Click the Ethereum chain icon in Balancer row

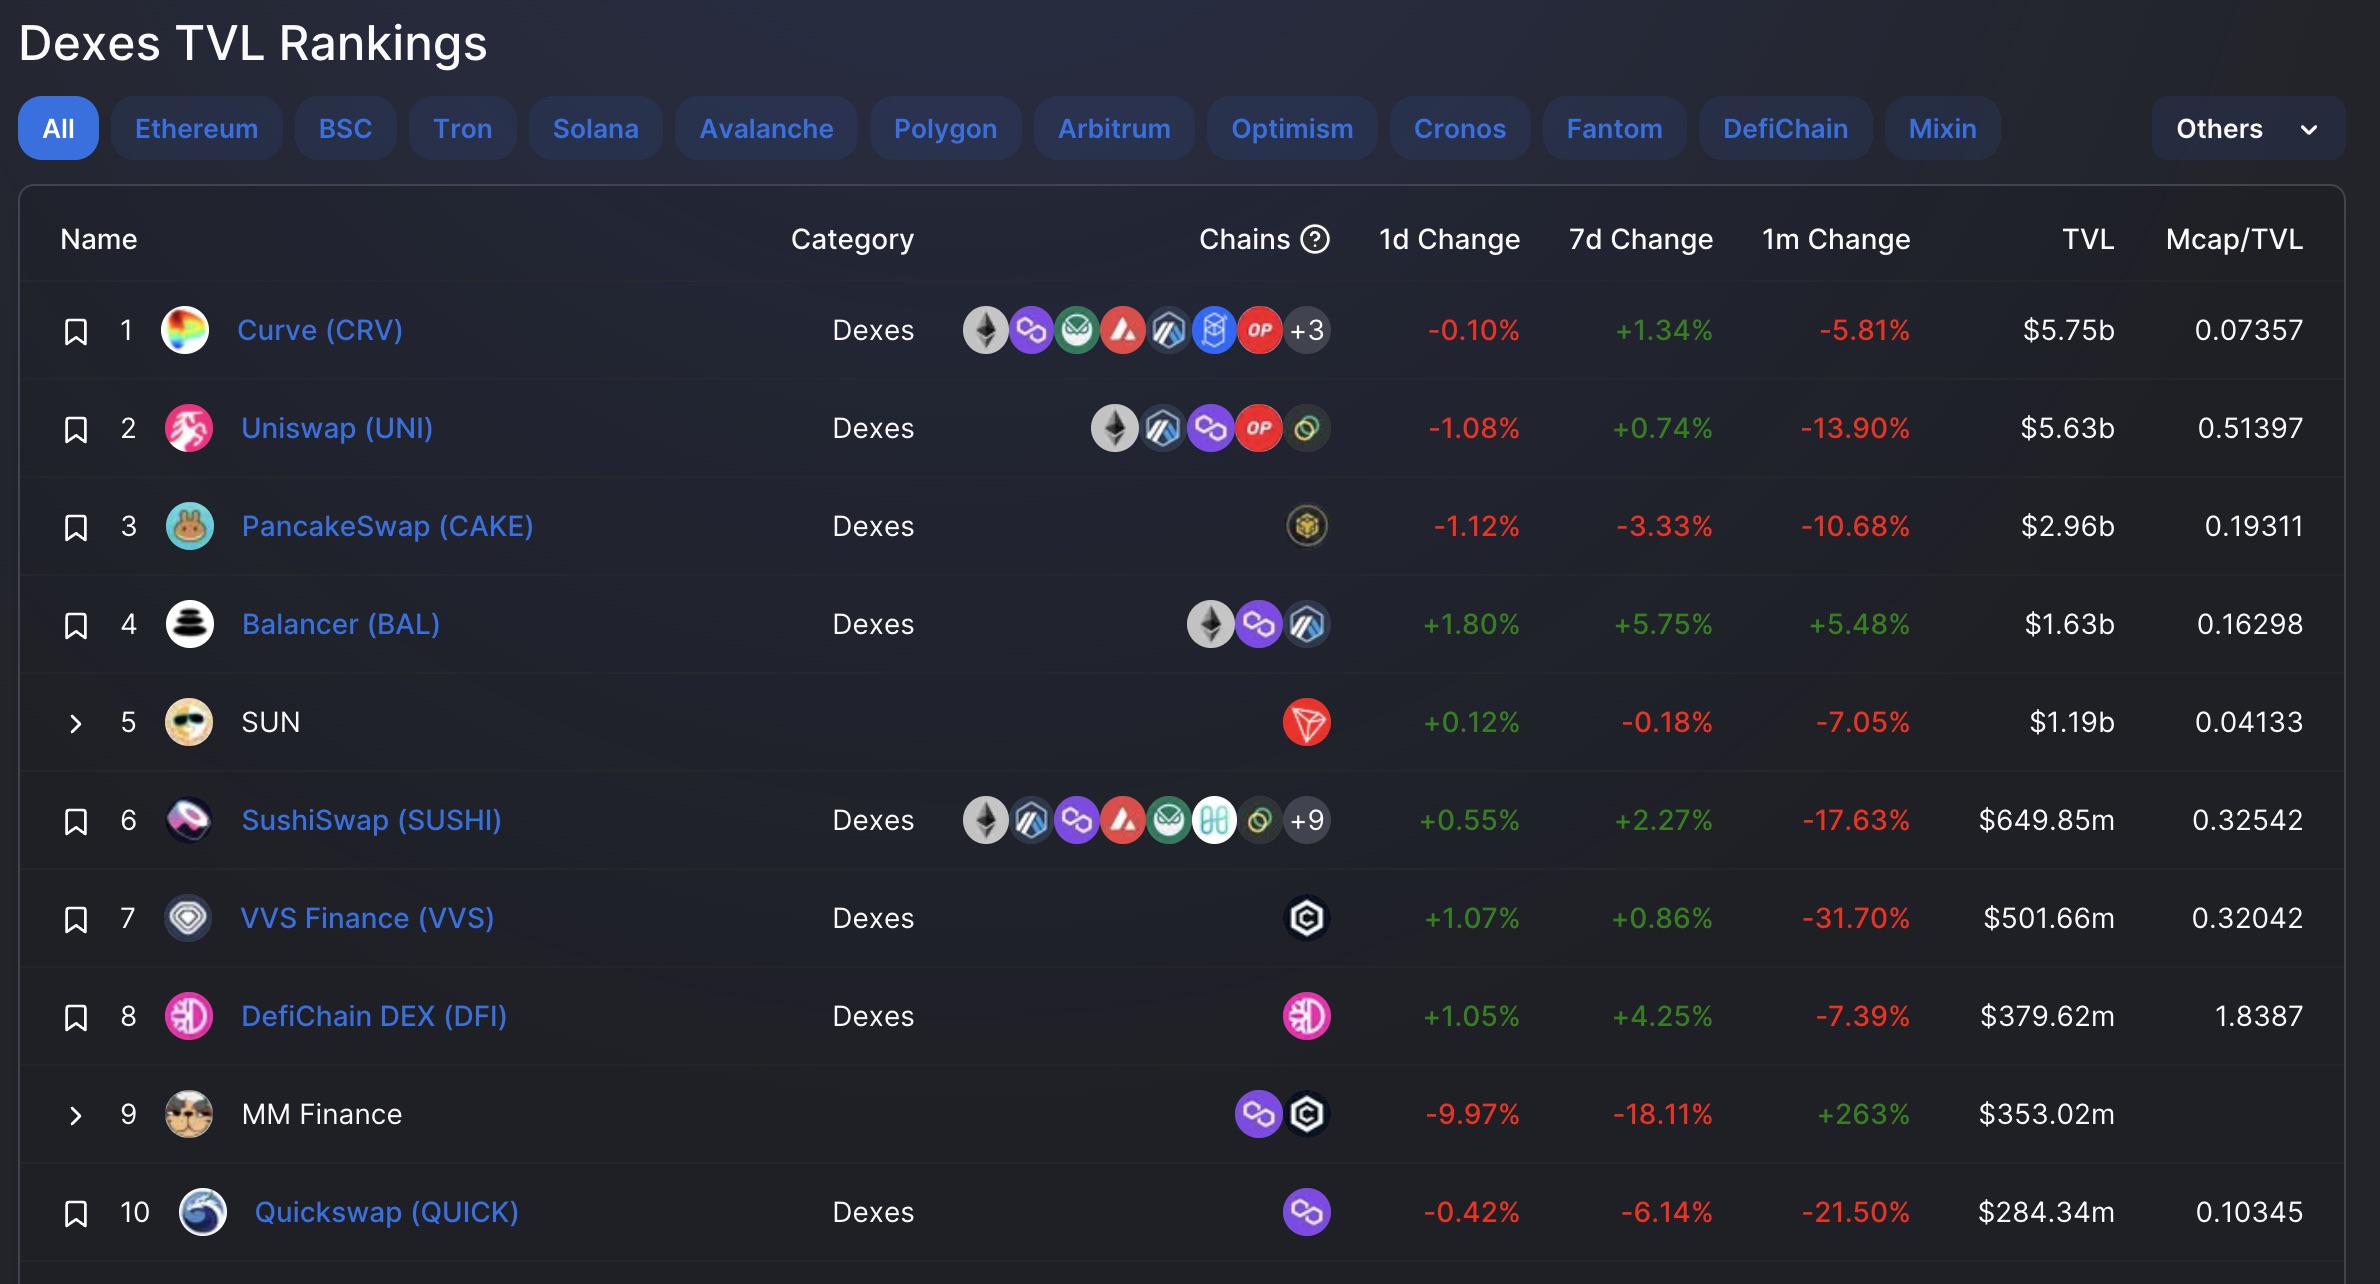coord(1210,624)
